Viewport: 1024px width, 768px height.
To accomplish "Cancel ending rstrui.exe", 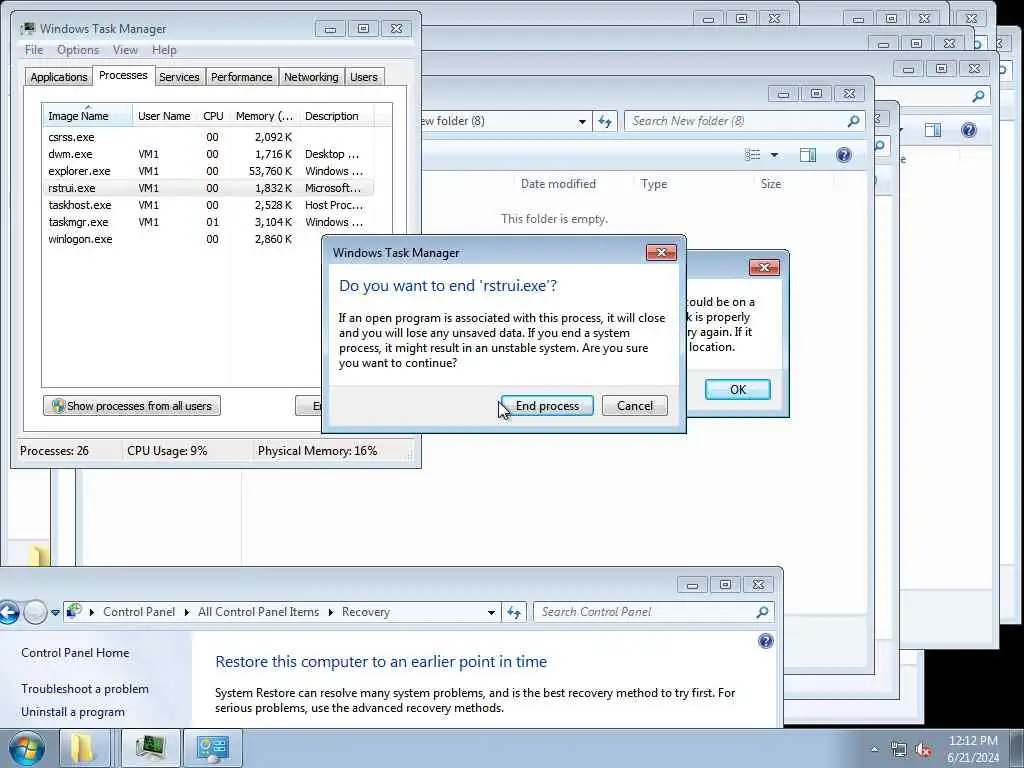I will point(634,406).
